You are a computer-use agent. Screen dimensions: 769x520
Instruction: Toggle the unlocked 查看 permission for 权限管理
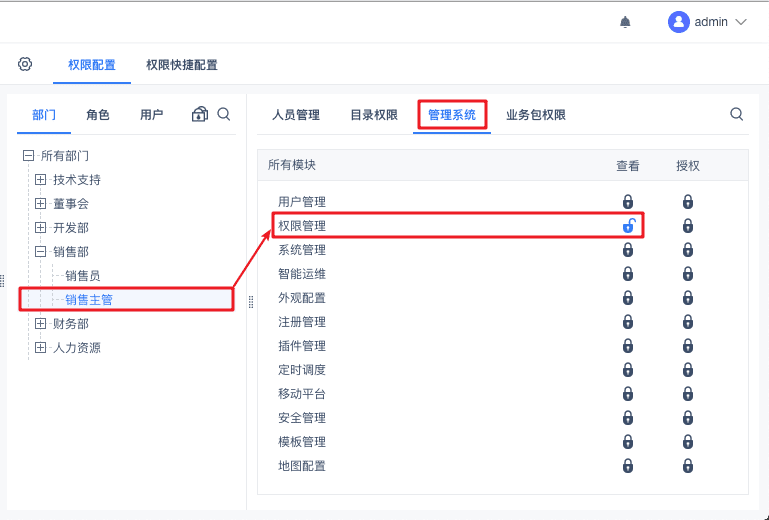[x=628, y=226]
